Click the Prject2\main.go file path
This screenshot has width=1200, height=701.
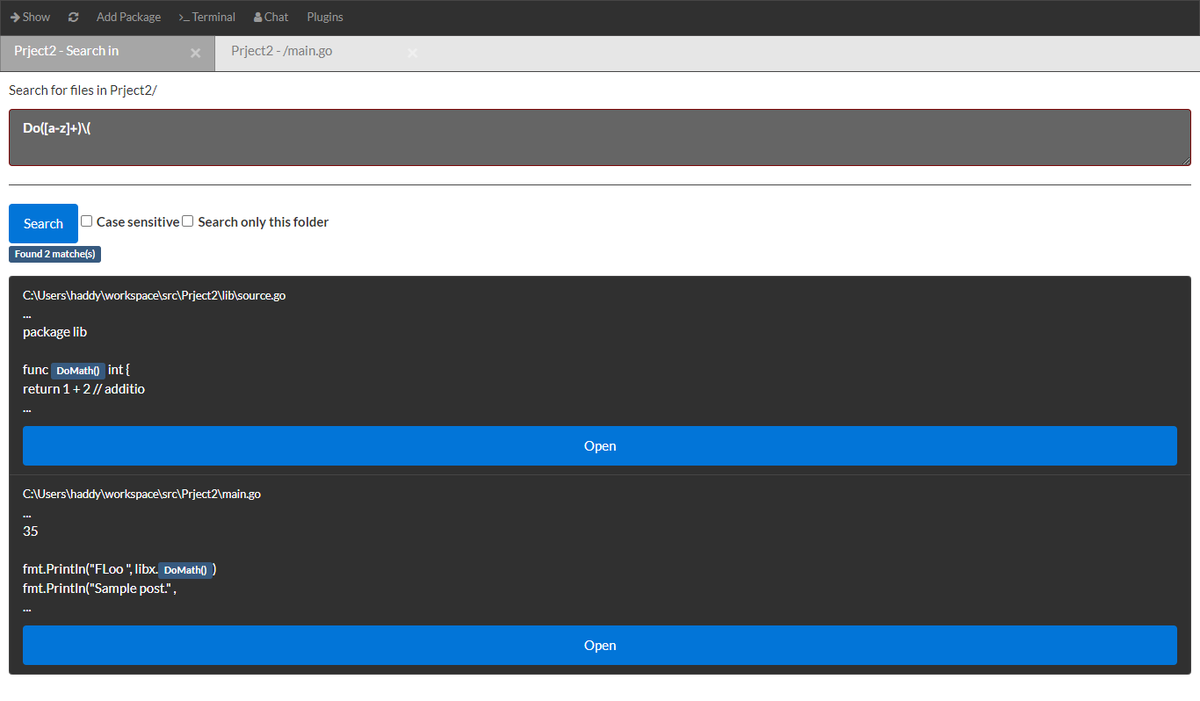[x=142, y=494]
